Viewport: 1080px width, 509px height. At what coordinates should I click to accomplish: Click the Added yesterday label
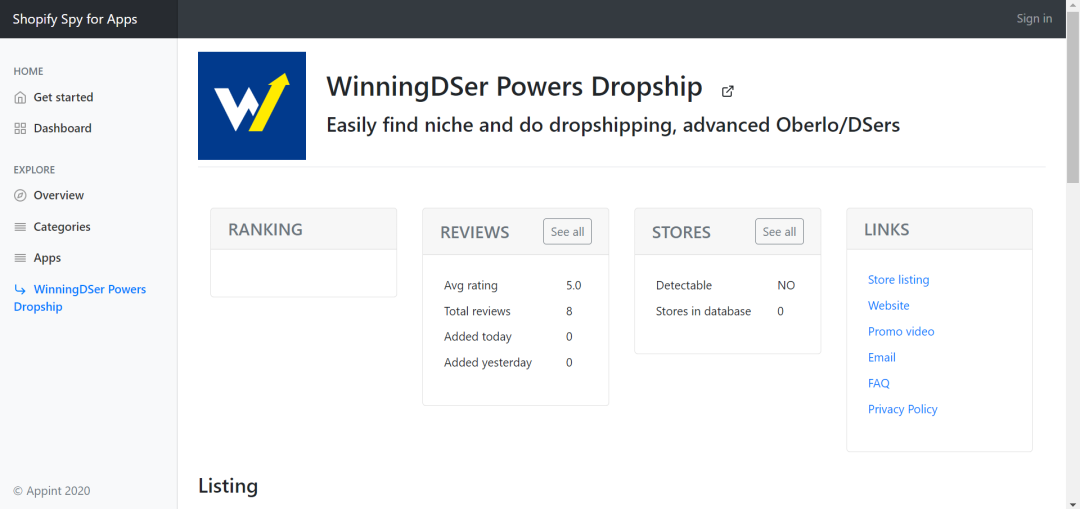[x=488, y=362]
